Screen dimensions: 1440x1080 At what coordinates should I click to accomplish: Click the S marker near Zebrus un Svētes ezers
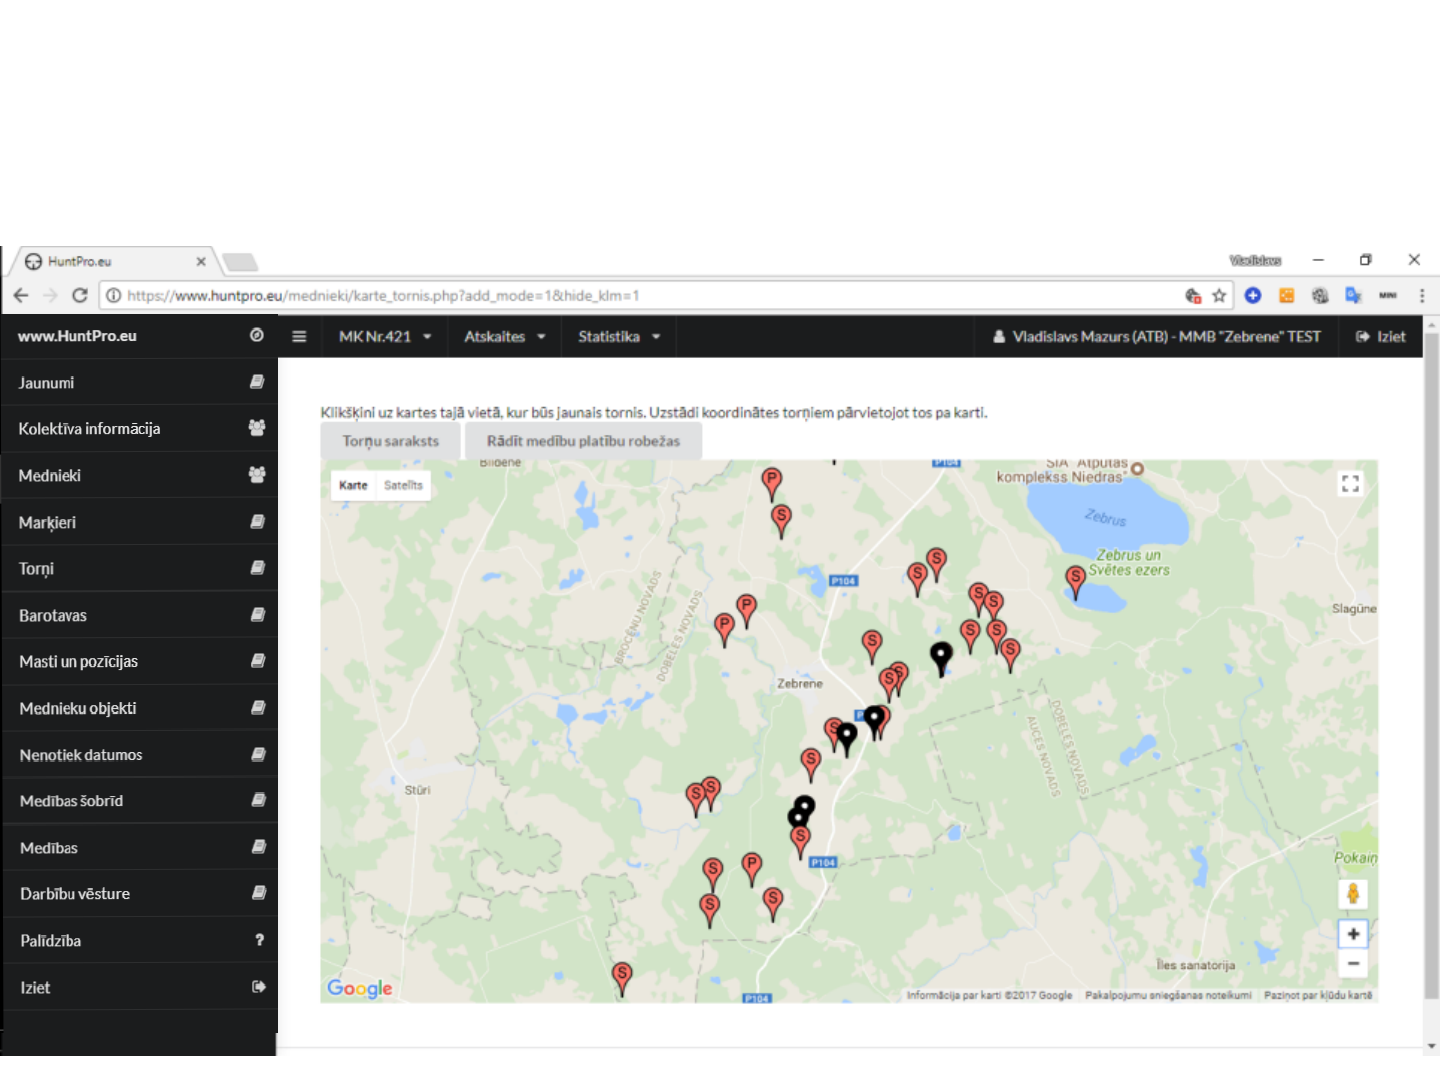coord(1075,581)
